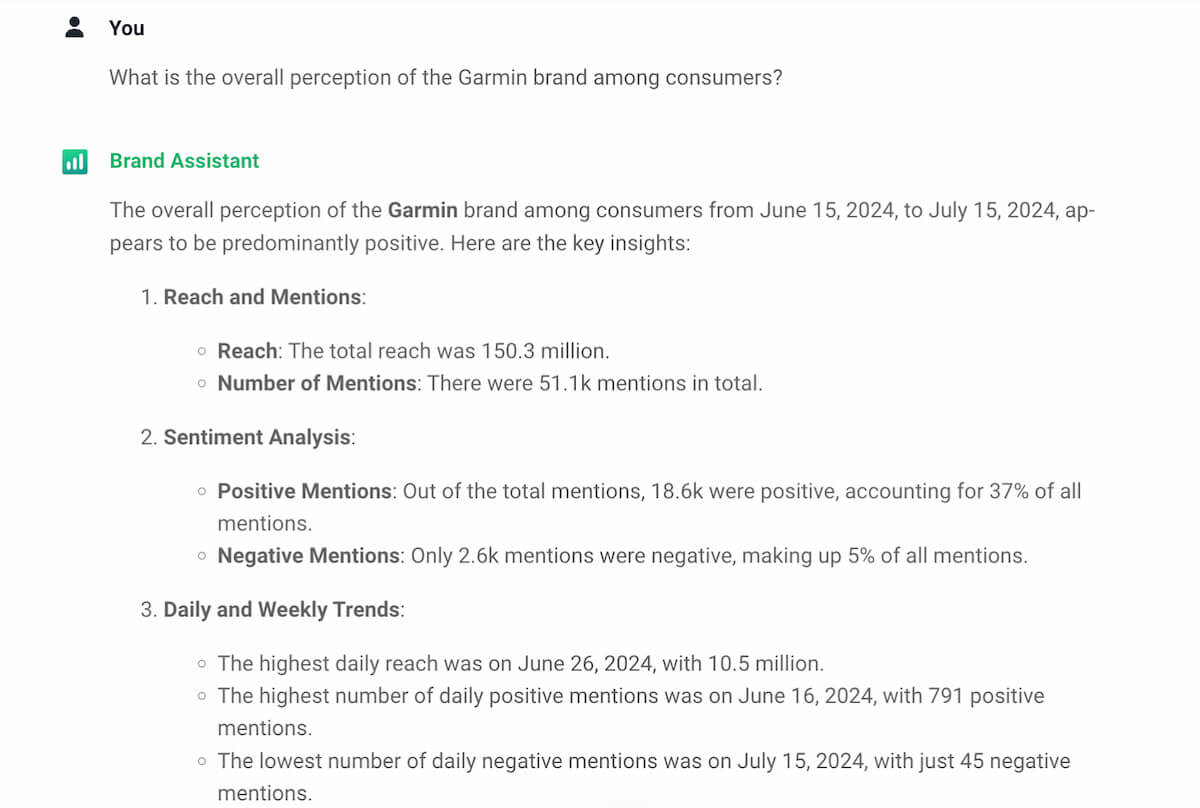Viewport: 1200px width, 808px height.
Task: Click the "Positive Mentions" bullet label
Action: click(305, 491)
